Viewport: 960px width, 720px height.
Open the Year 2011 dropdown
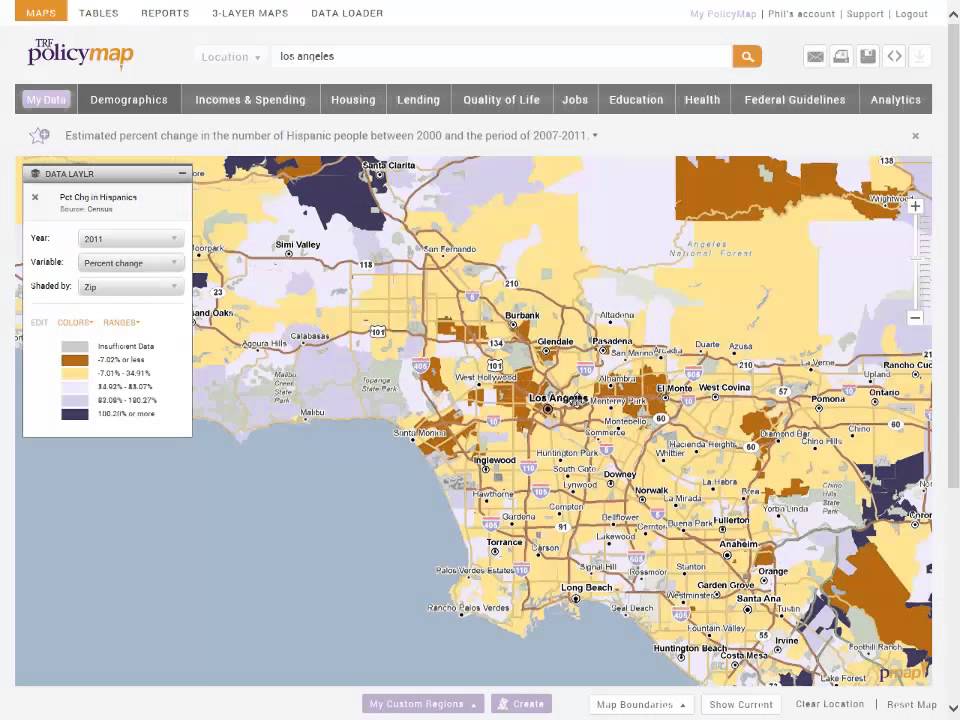point(131,239)
